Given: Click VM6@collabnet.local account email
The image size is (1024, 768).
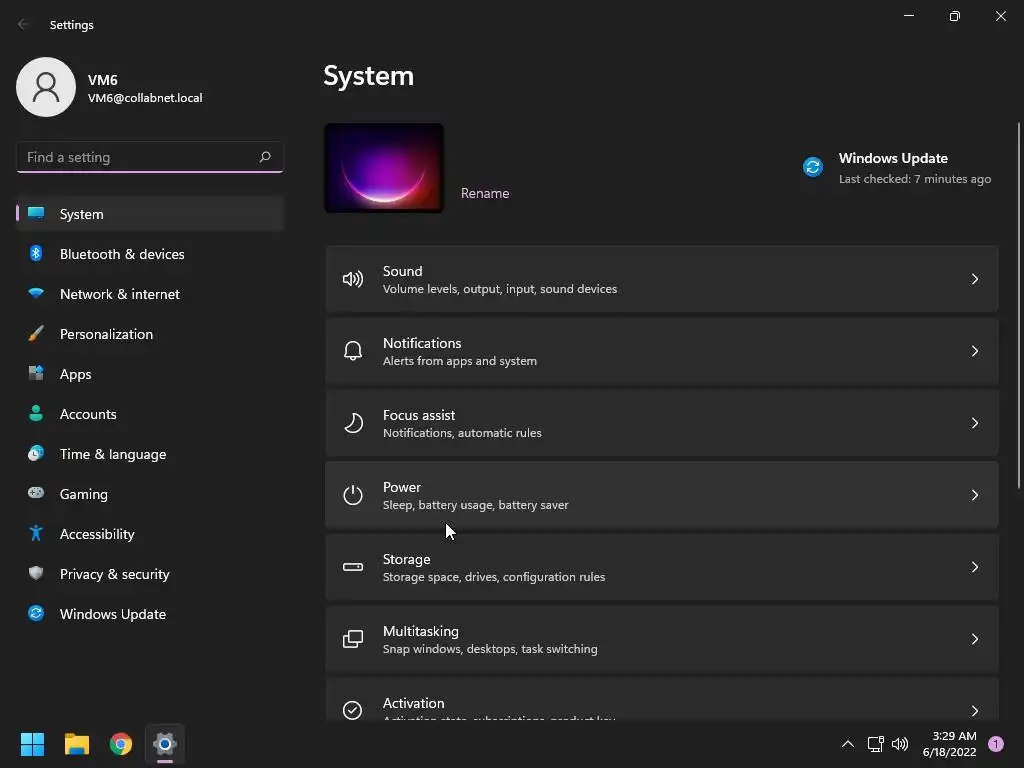Looking at the screenshot, I should click(145, 98).
